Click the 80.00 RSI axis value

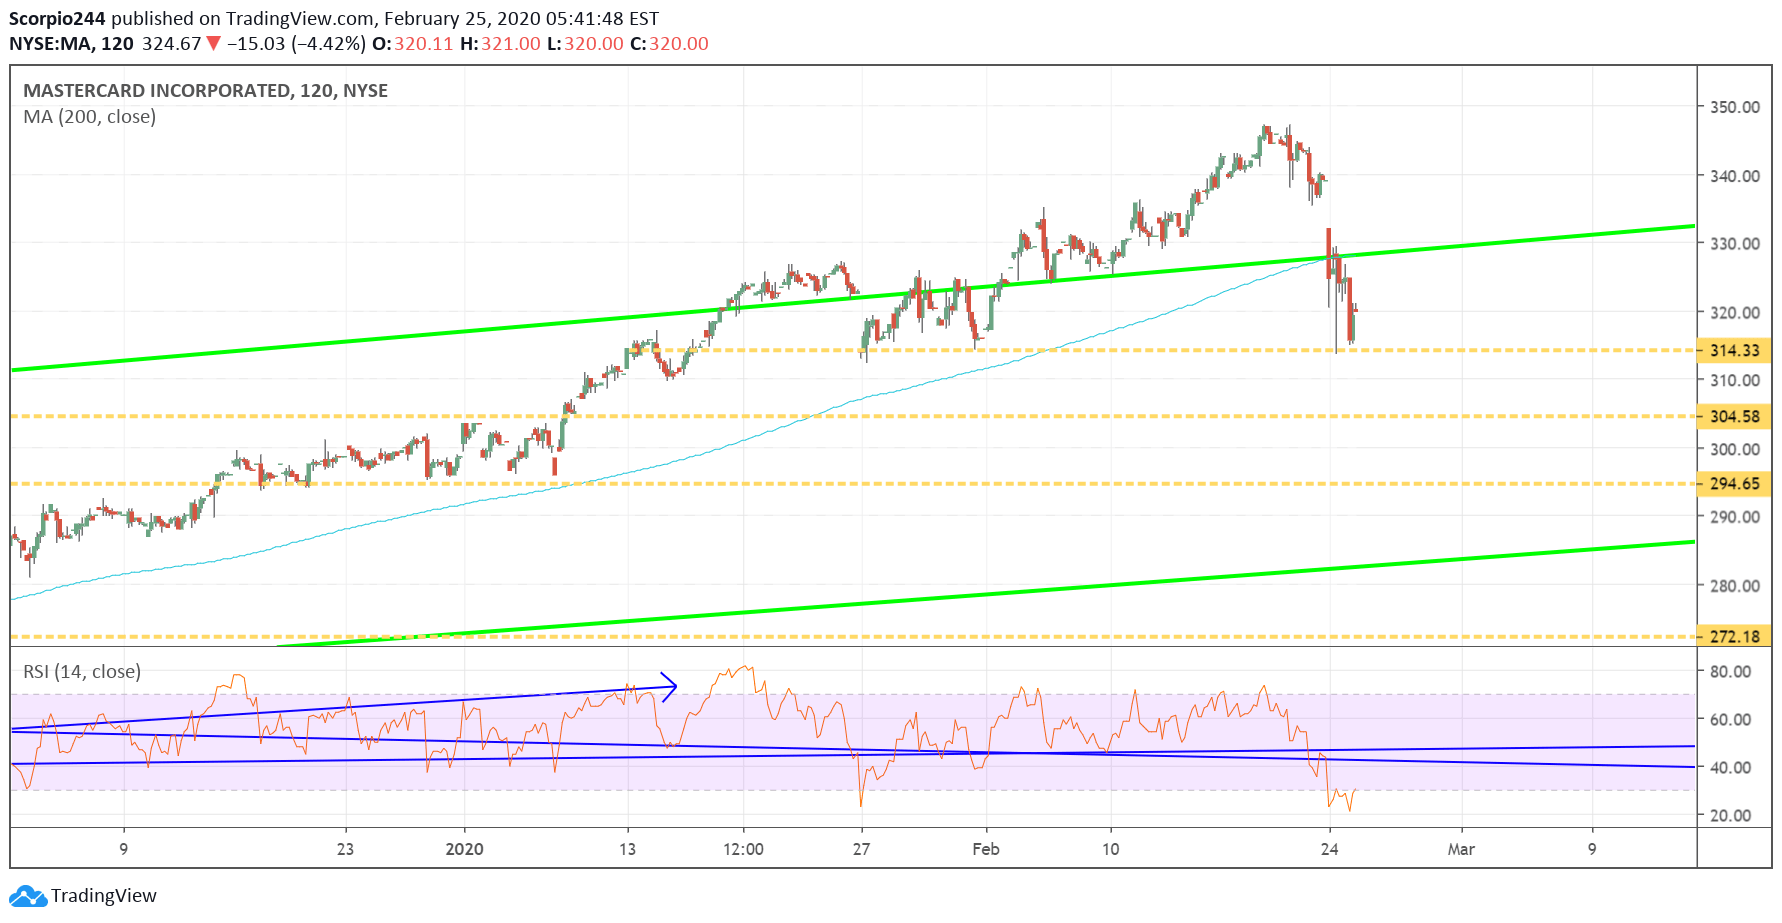point(1731,672)
